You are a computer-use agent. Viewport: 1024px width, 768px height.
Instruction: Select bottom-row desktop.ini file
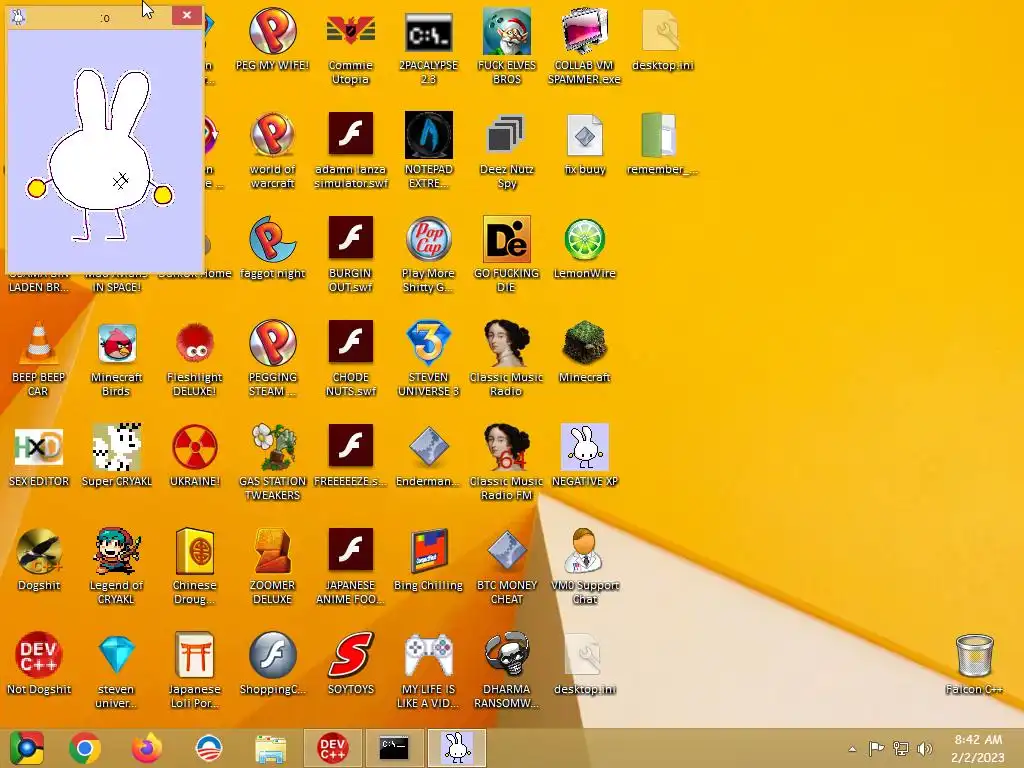point(584,654)
